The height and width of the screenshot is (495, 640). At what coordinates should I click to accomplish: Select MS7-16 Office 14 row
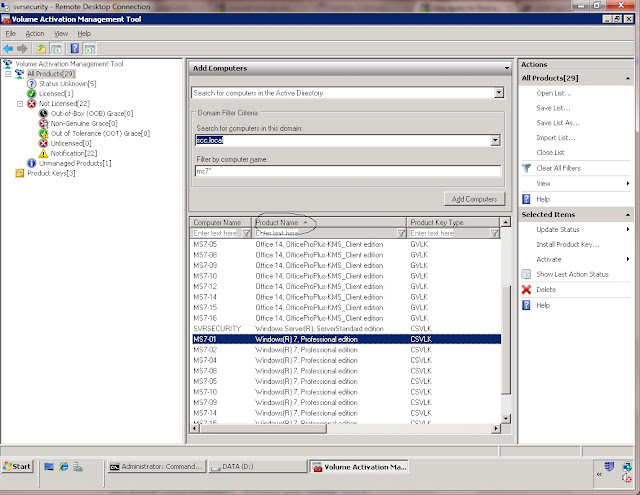(x=346, y=318)
